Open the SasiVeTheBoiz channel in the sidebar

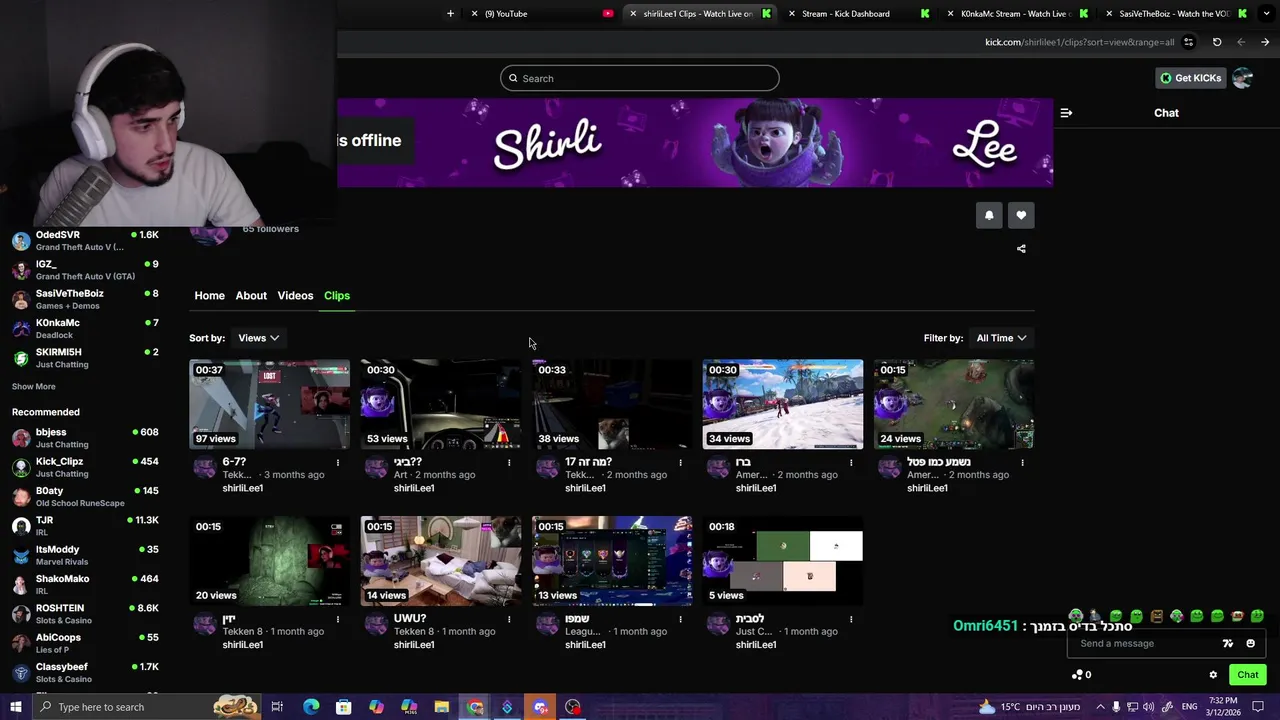[85, 299]
